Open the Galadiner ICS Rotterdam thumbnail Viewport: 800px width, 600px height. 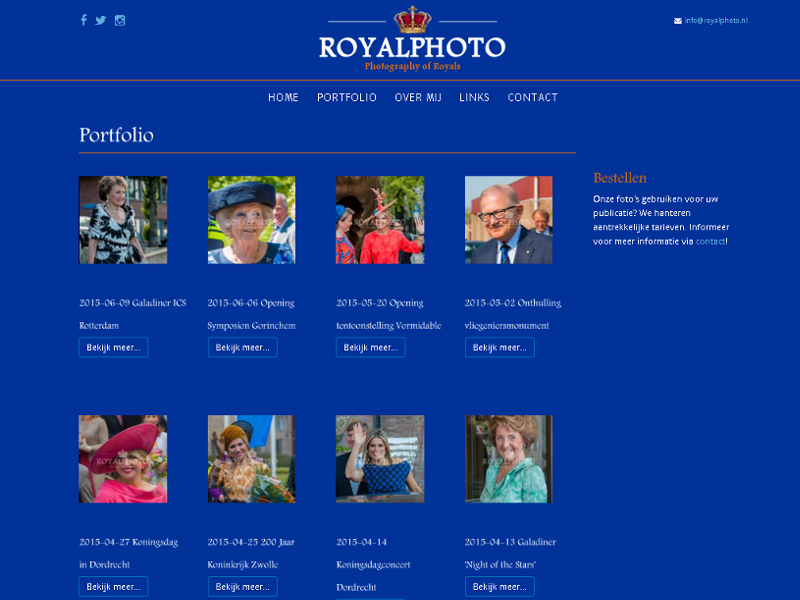point(123,220)
